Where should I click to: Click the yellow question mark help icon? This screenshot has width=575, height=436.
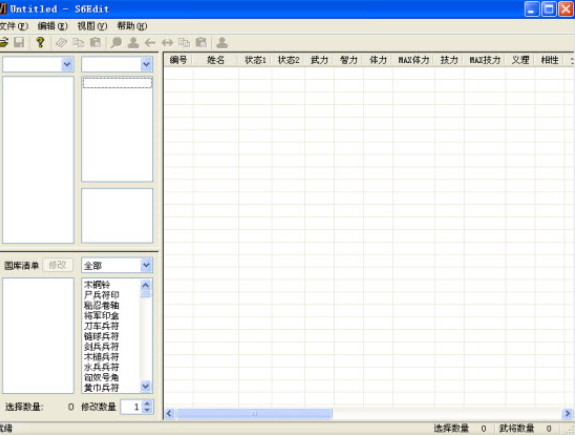pos(40,43)
